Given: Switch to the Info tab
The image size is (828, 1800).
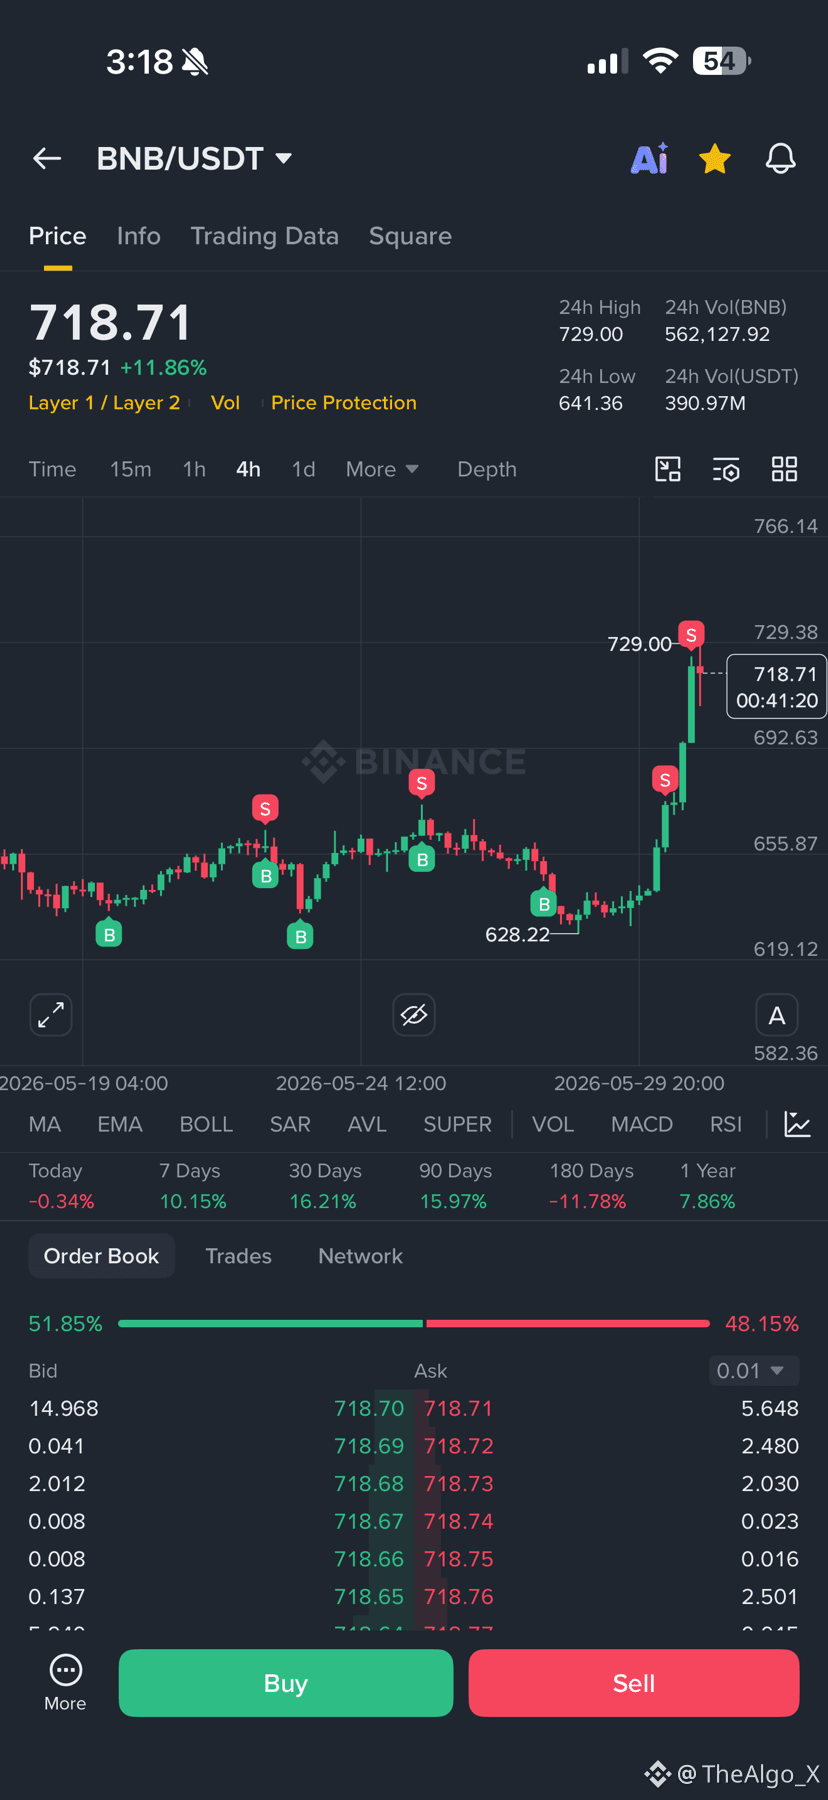Looking at the screenshot, I should tap(138, 236).
